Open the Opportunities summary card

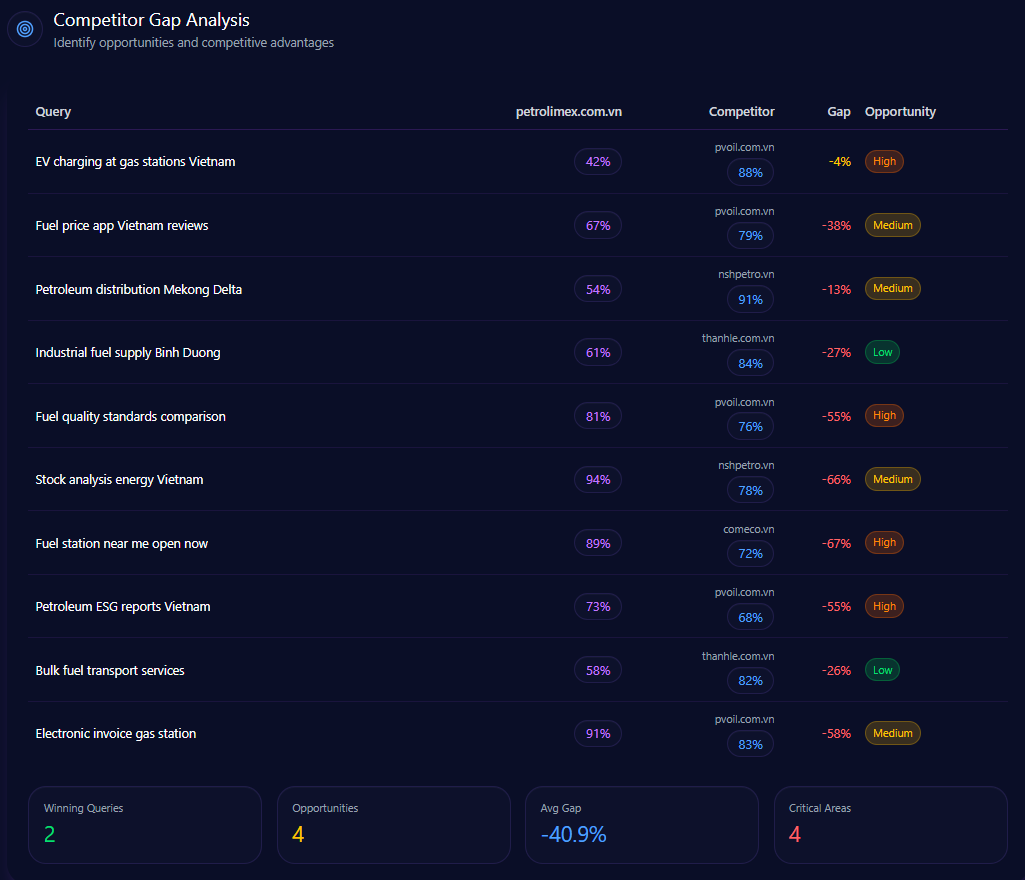tap(393, 824)
